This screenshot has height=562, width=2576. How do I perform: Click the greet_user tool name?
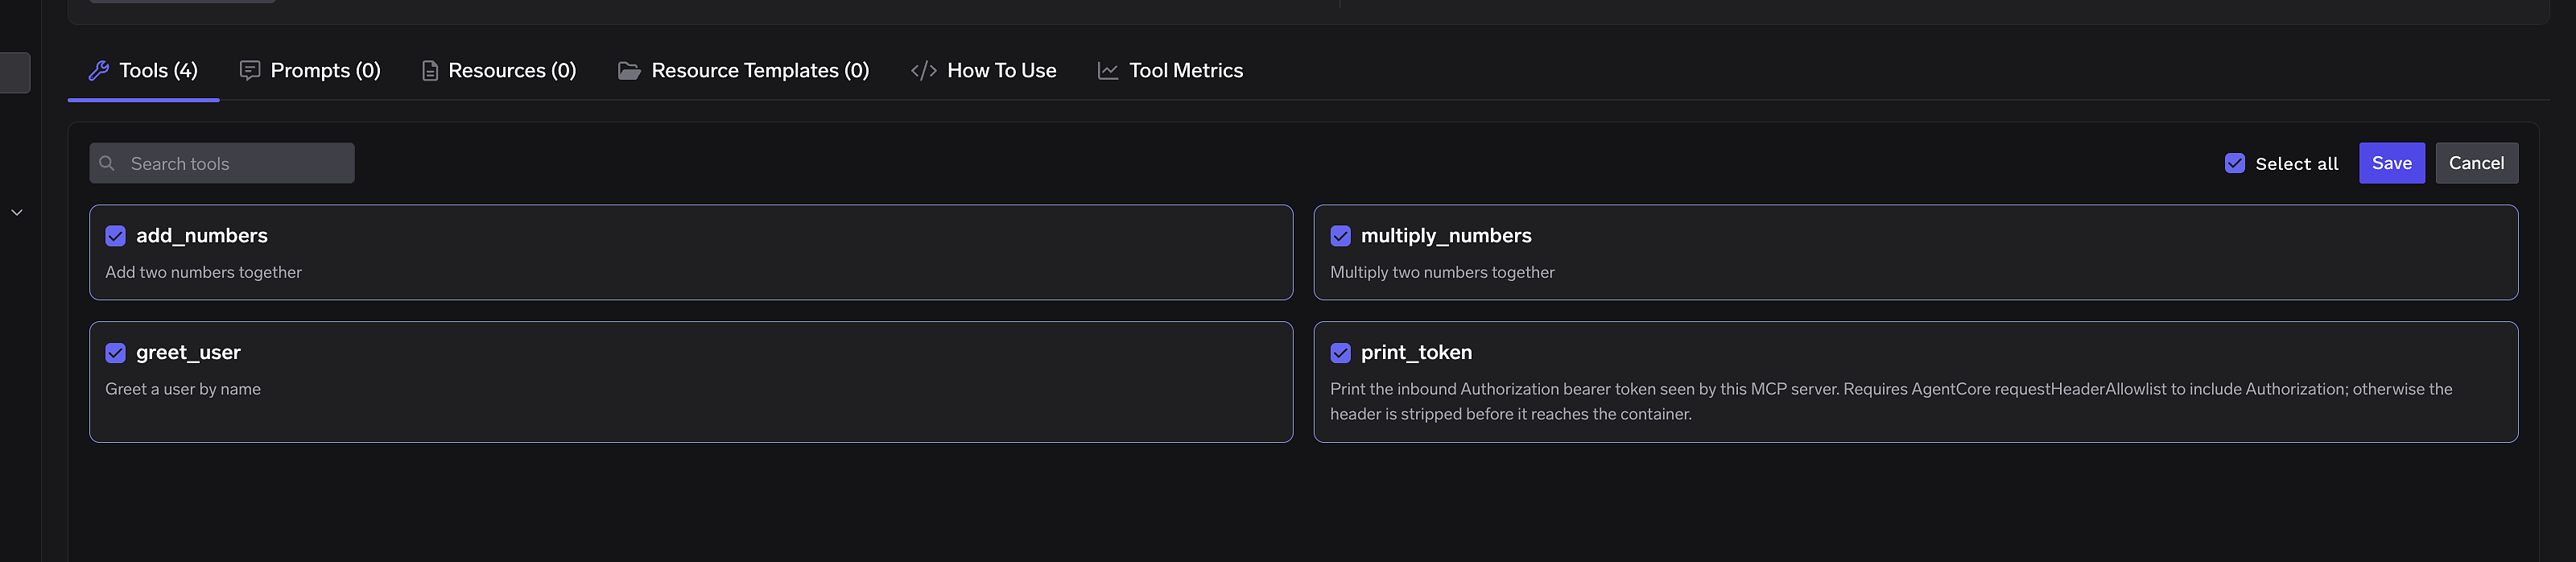[x=188, y=353]
